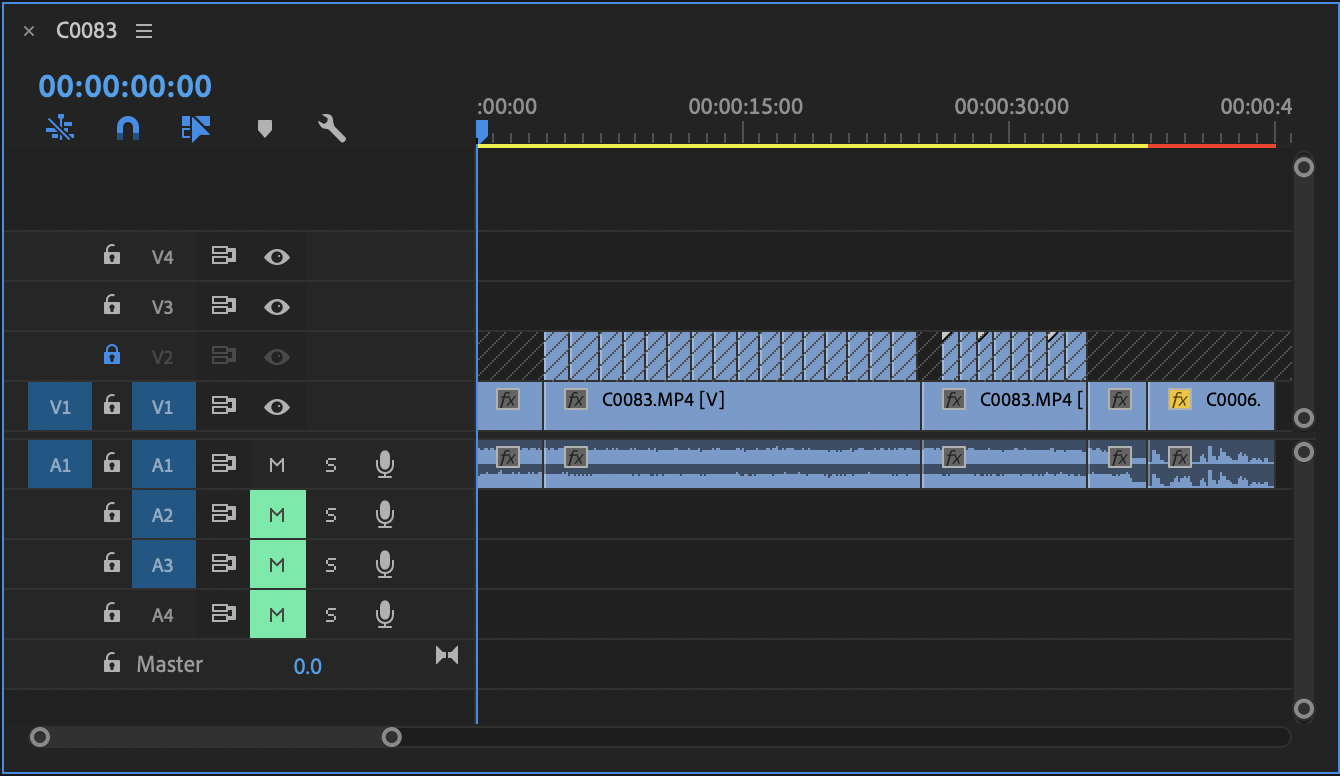Solo audio track A1
The height and width of the screenshot is (776, 1340).
pyautogui.click(x=331, y=465)
